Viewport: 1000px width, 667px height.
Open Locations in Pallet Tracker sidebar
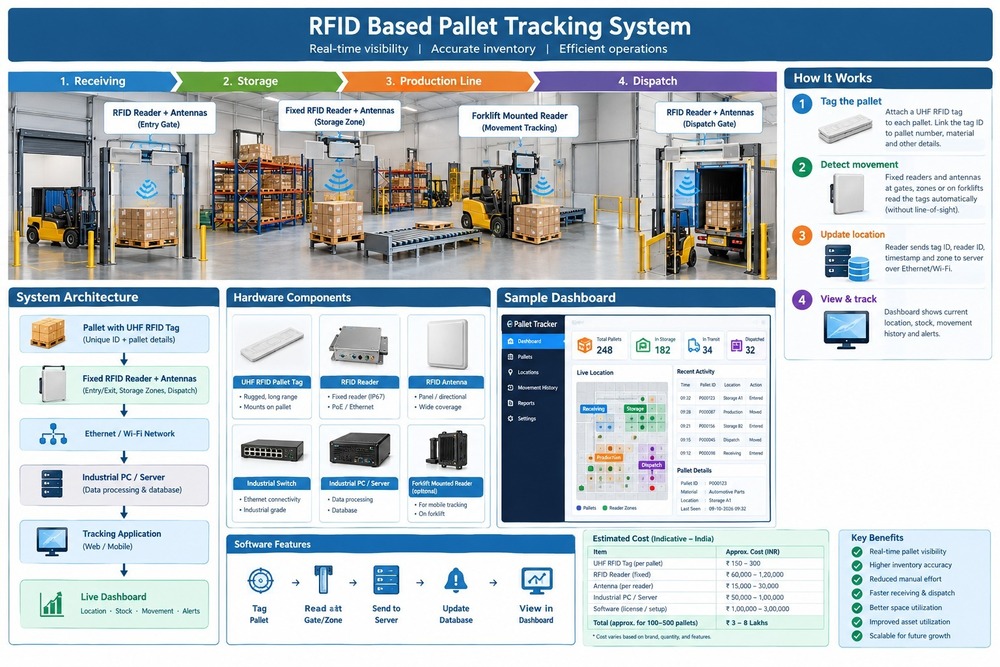[x=533, y=372]
